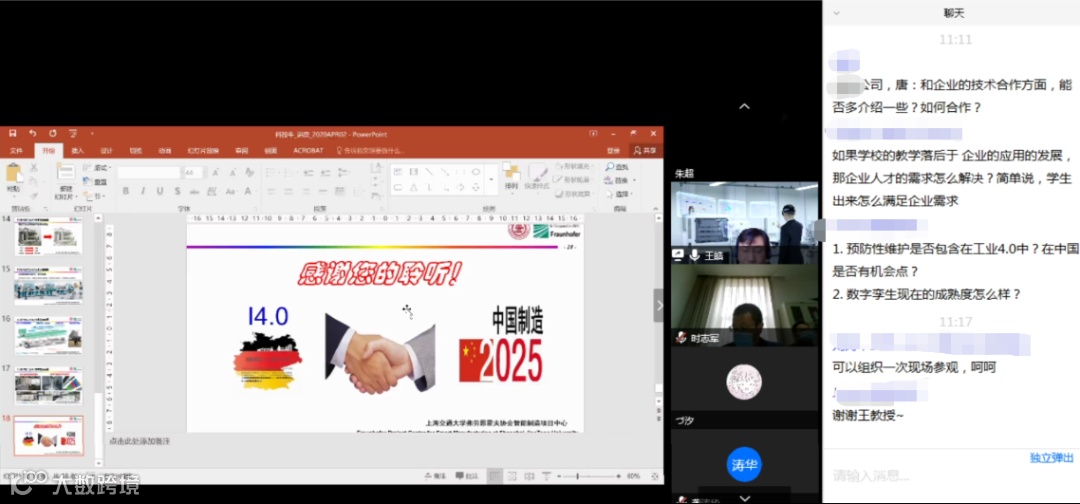
Task: Switch to the 设计 Design tab
Action: pyautogui.click(x=107, y=150)
